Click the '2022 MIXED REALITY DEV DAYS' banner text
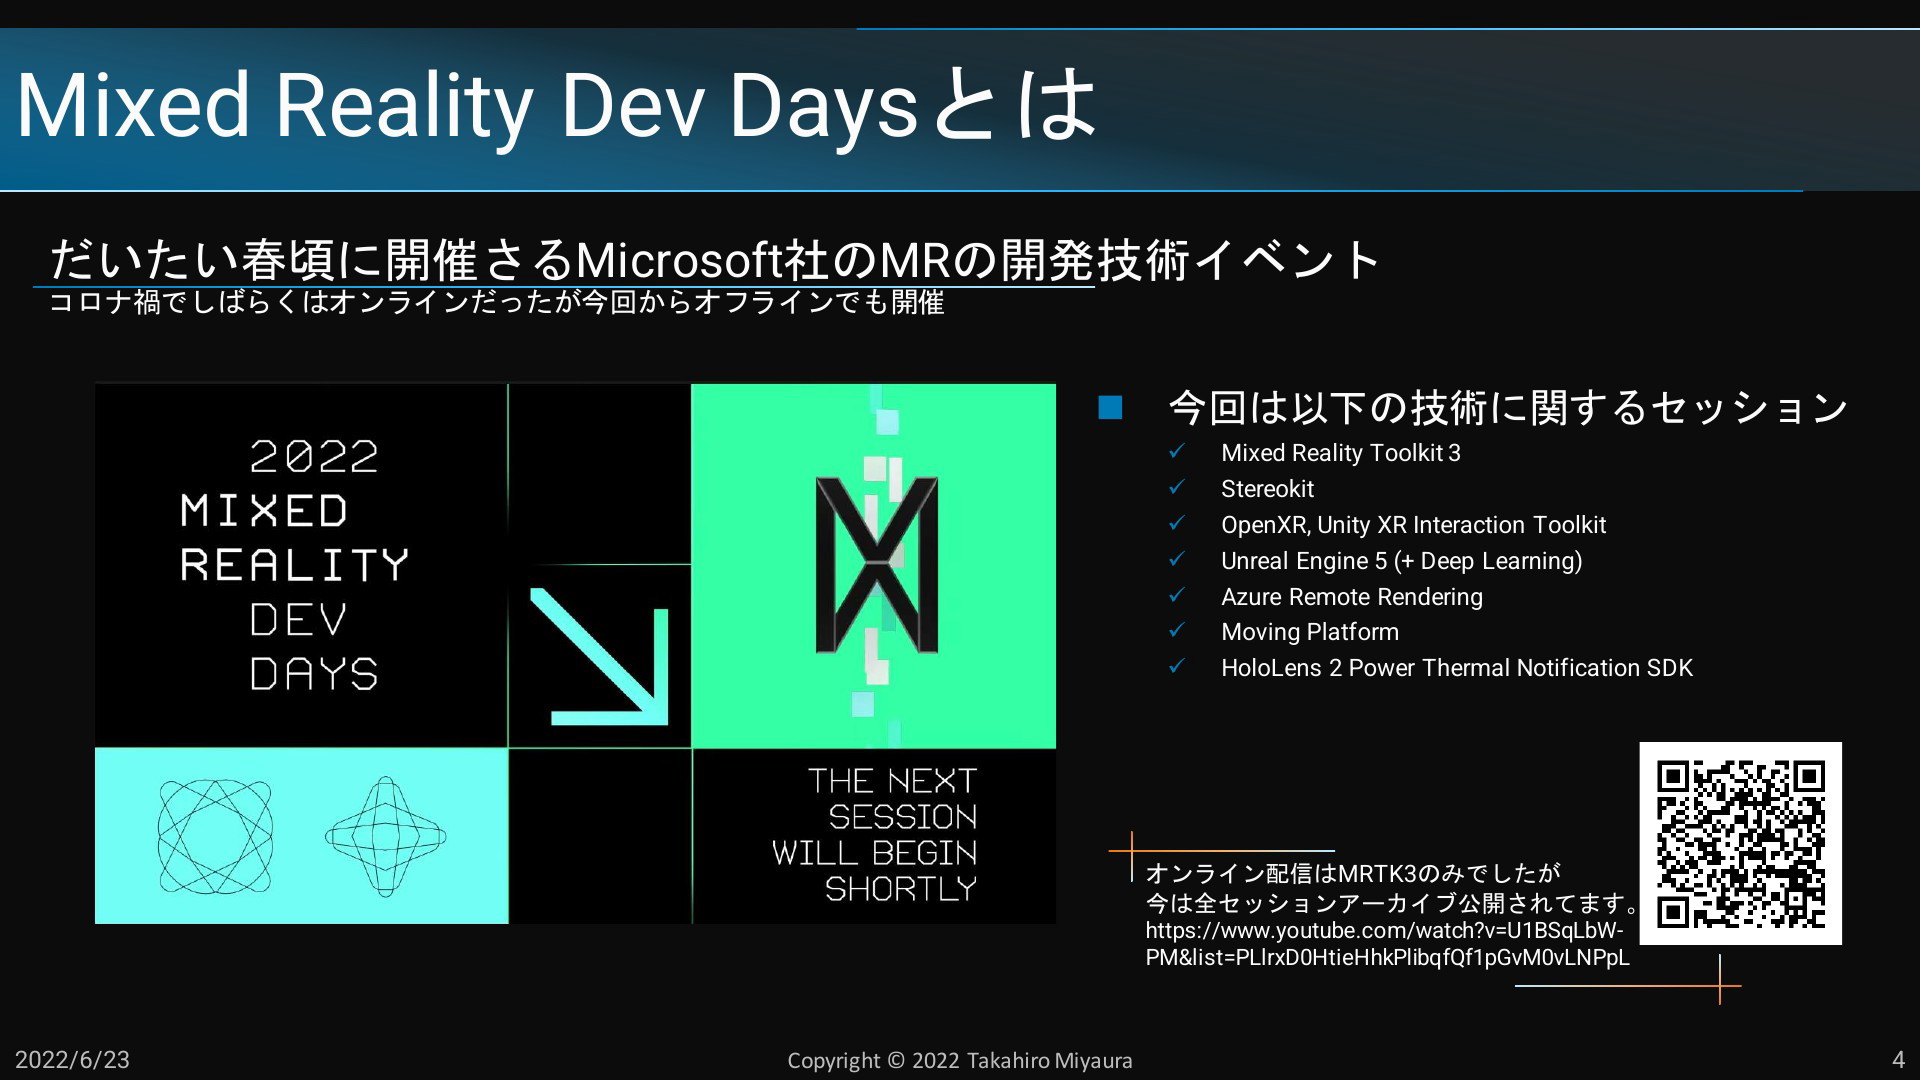 (295, 566)
